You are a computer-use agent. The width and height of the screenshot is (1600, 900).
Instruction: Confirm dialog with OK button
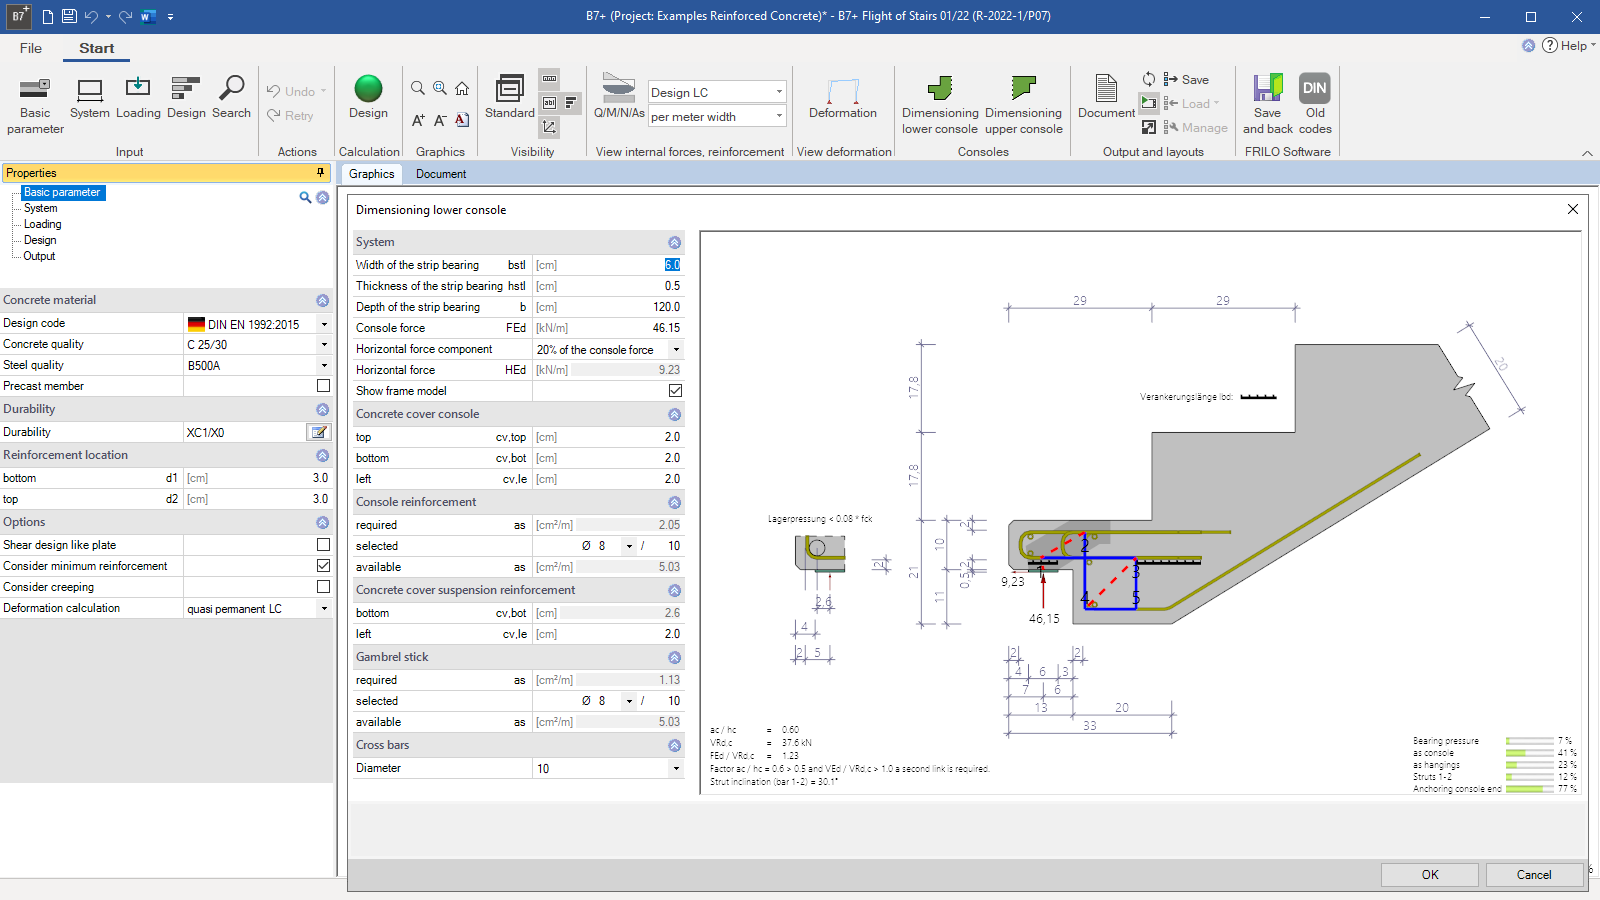click(x=1430, y=874)
